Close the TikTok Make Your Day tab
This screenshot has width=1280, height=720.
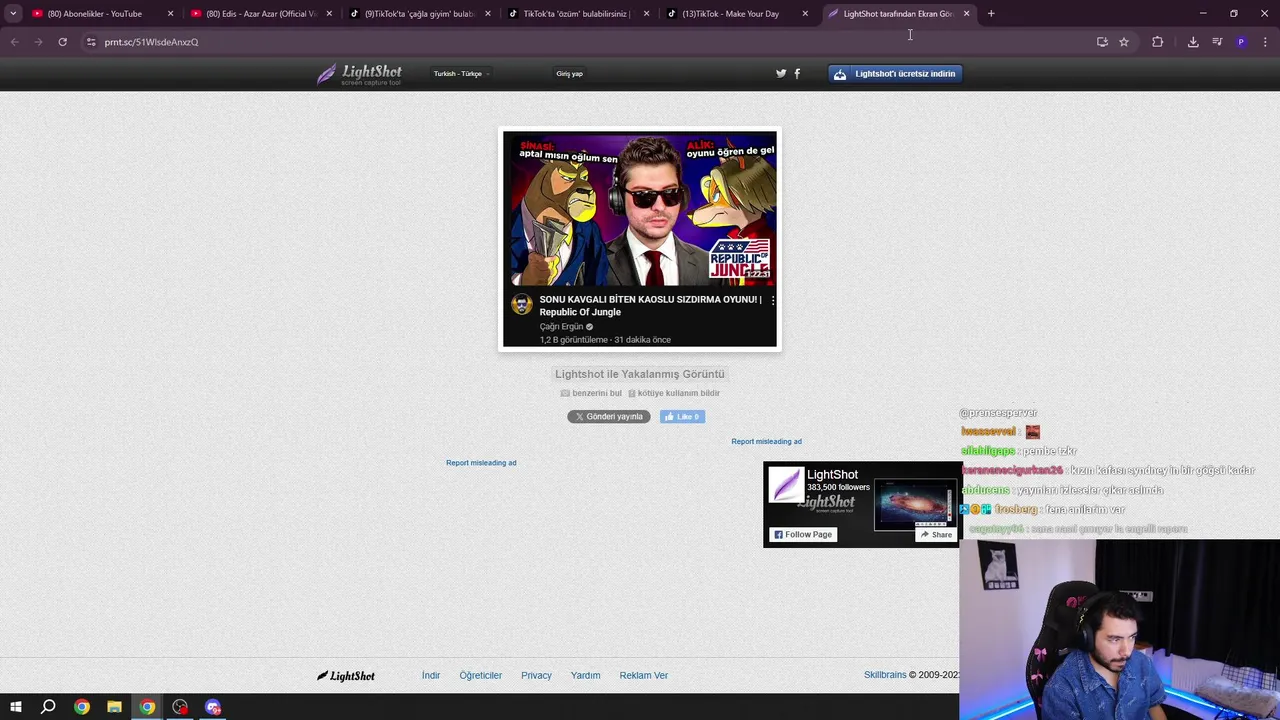pos(805,14)
